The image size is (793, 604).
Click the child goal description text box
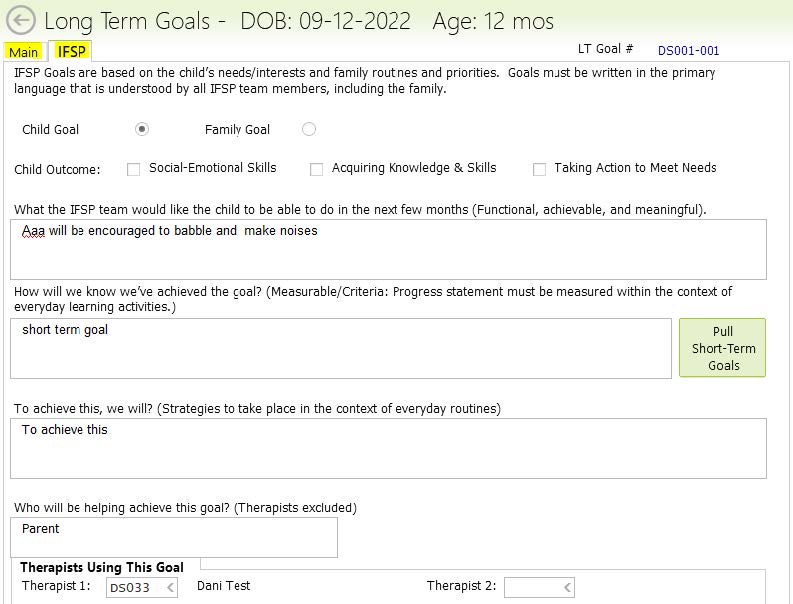click(388, 249)
